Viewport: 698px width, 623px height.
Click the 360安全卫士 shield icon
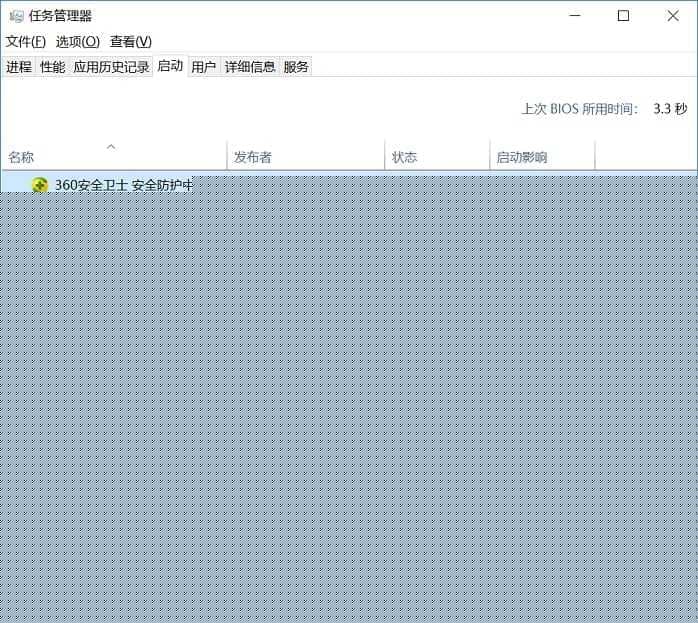40,184
